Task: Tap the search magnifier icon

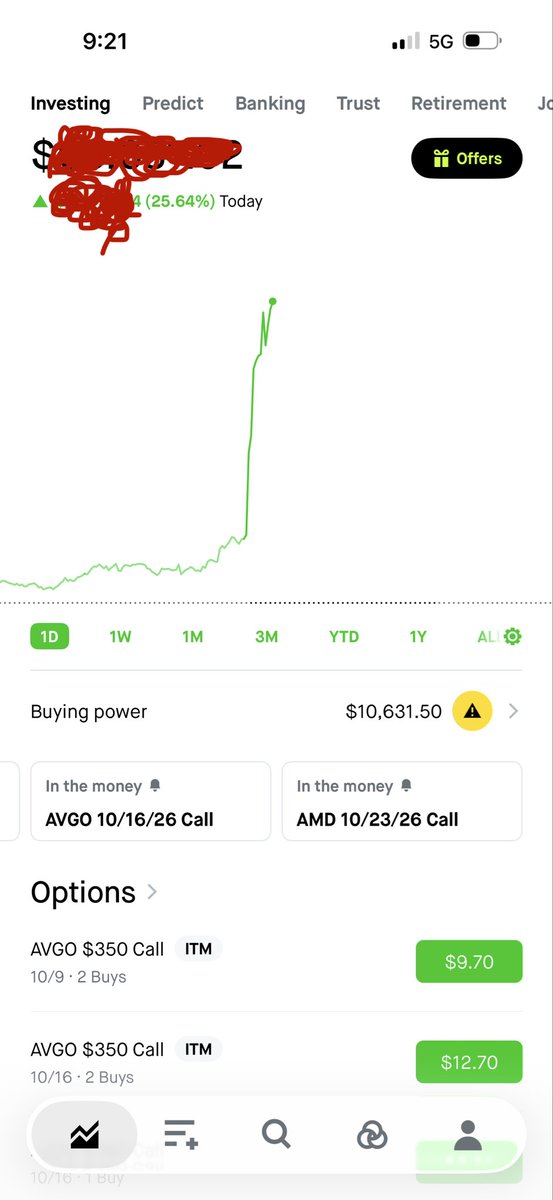Action: point(276,1134)
